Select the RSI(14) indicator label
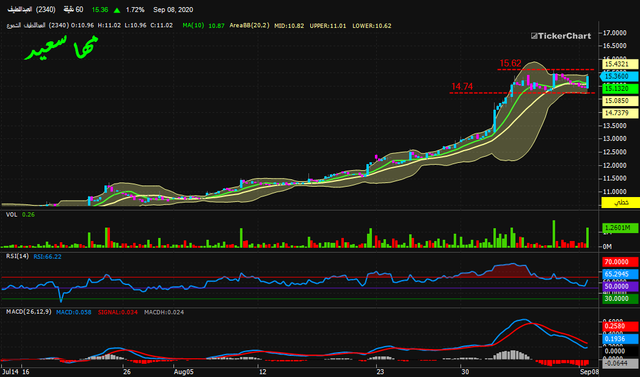 pos(17,256)
